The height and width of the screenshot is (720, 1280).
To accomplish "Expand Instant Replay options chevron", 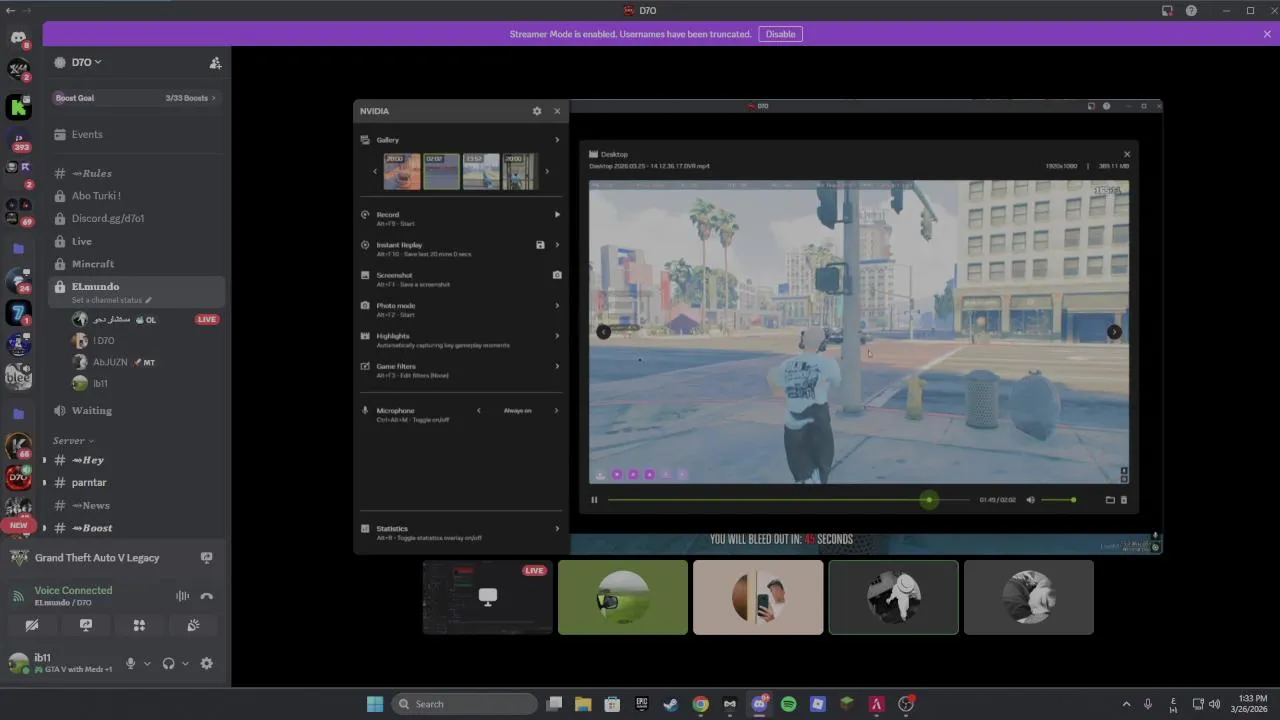I will tap(557, 245).
